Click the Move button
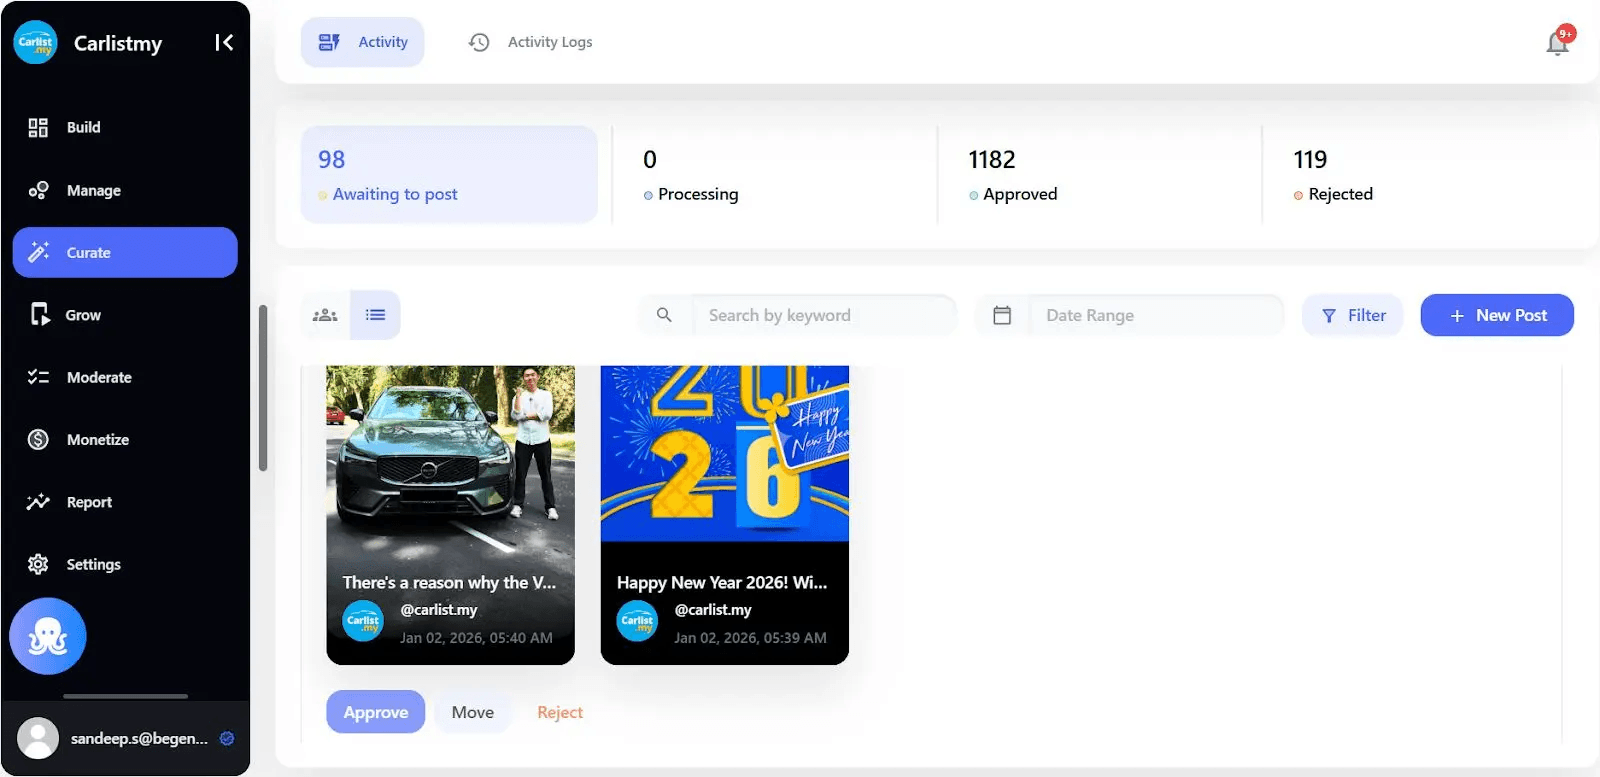The image size is (1600, 777). pos(473,712)
